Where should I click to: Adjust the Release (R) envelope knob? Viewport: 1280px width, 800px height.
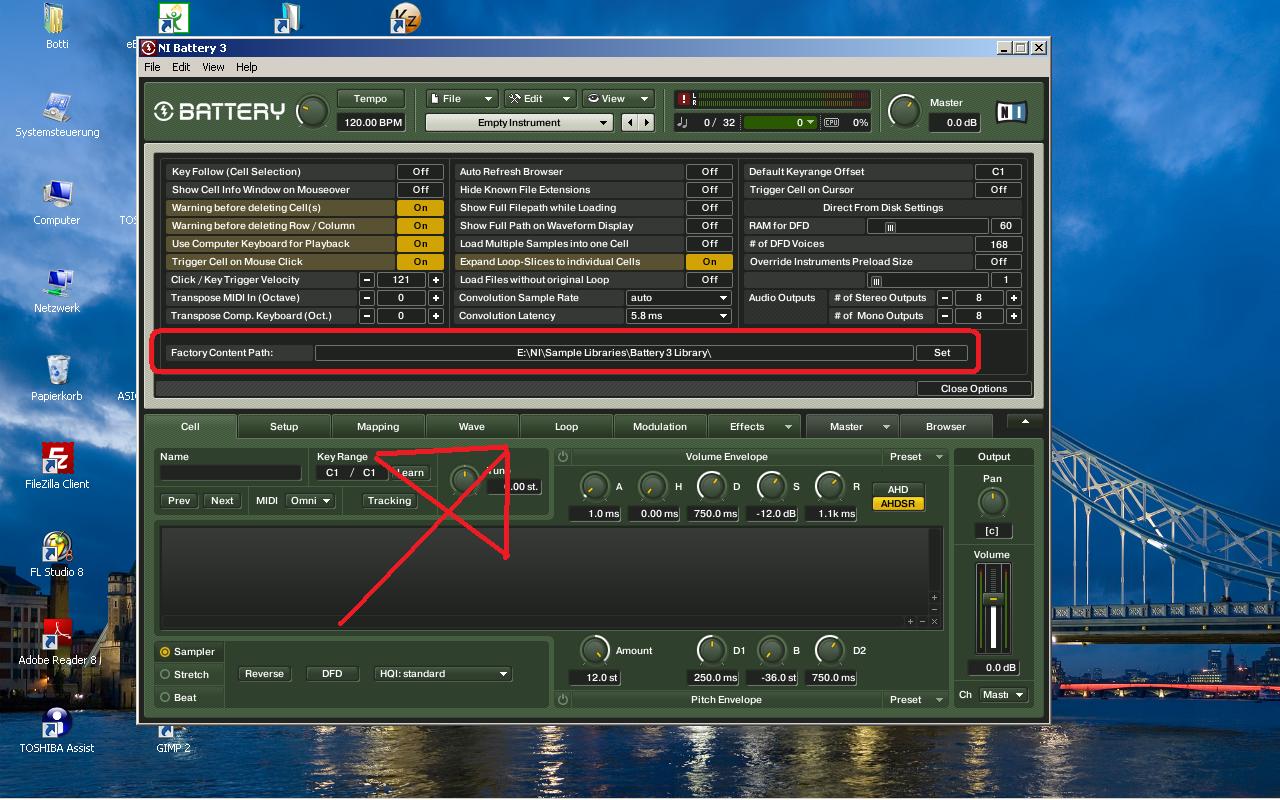[x=830, y=487]
